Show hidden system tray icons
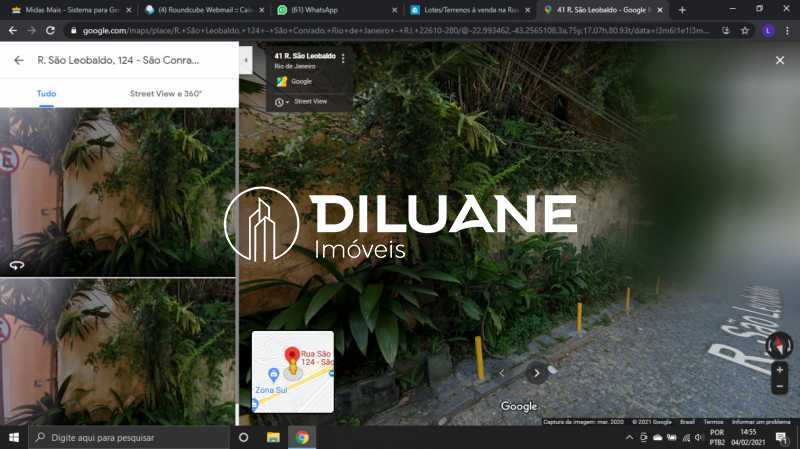 click(x=629, y=437)
